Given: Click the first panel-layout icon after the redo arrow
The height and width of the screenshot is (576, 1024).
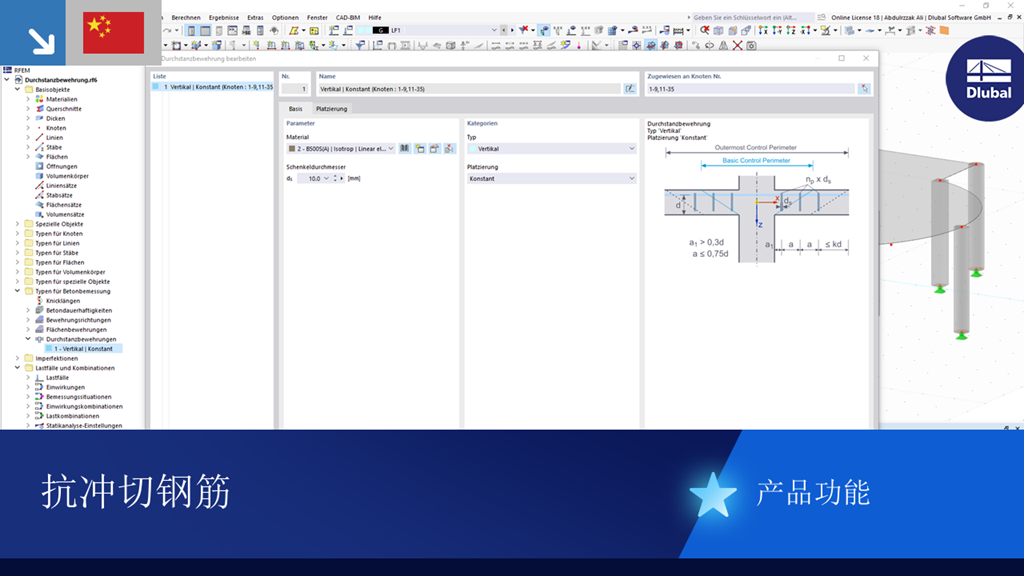Looking at the screenshot, I should [x=192, y=30].
